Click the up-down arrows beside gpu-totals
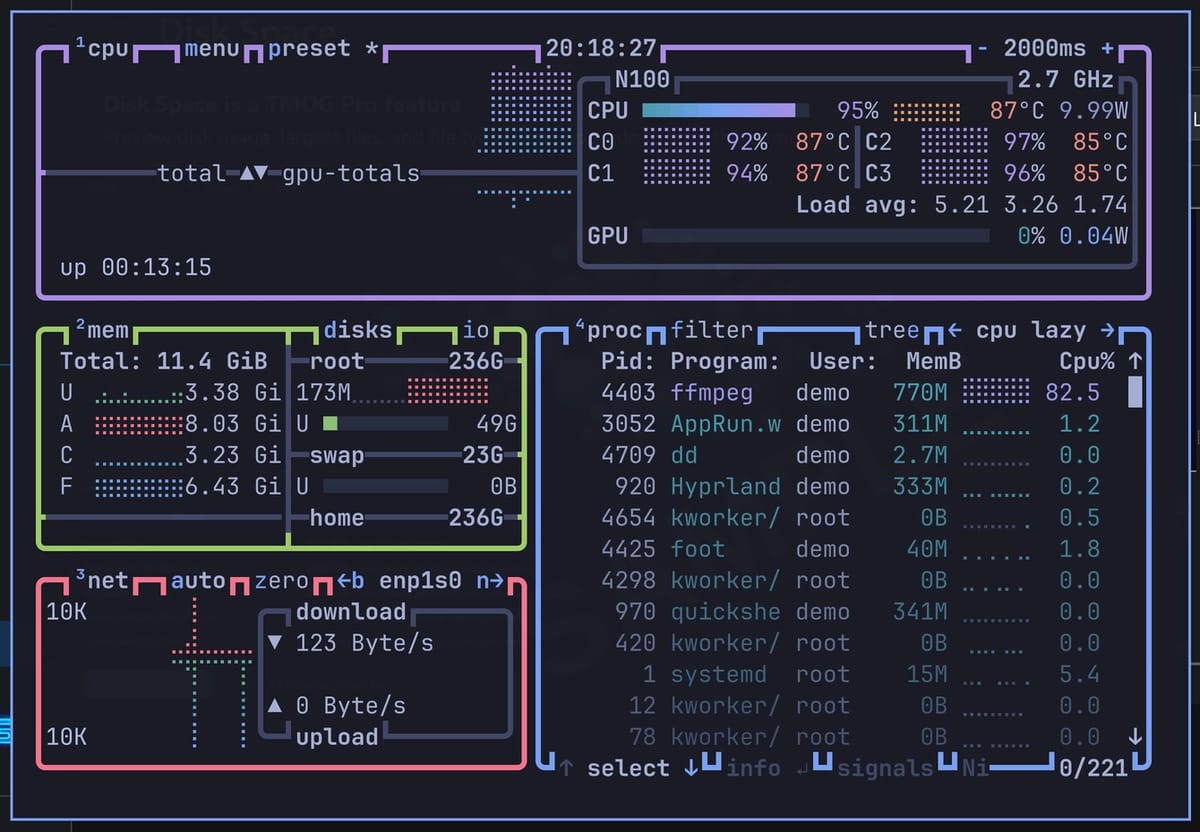The height and width of the screenshot is (832, 1200). point(253,173)
